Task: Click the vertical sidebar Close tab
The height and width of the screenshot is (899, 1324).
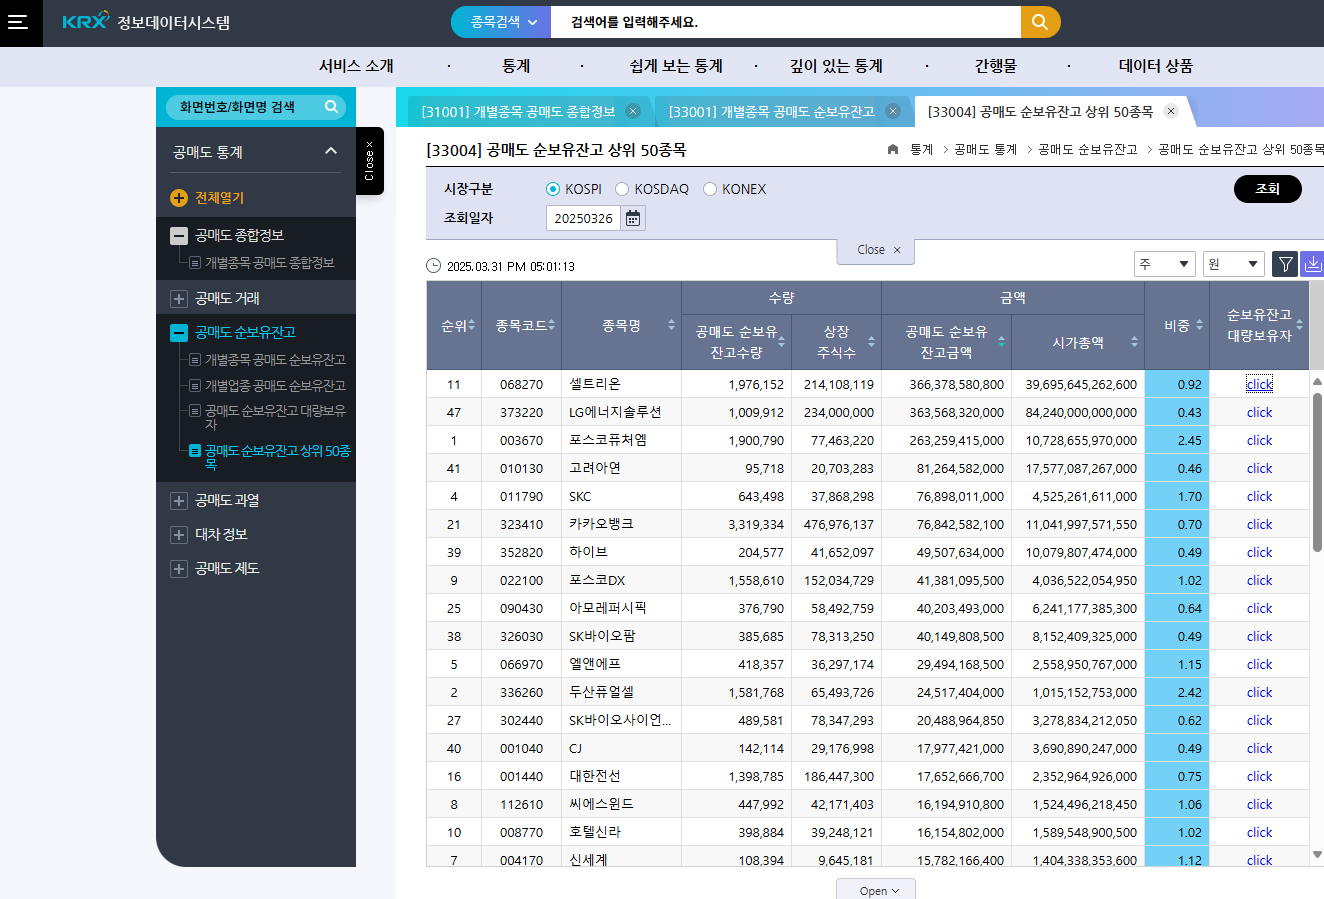Action: click(369, 161)
